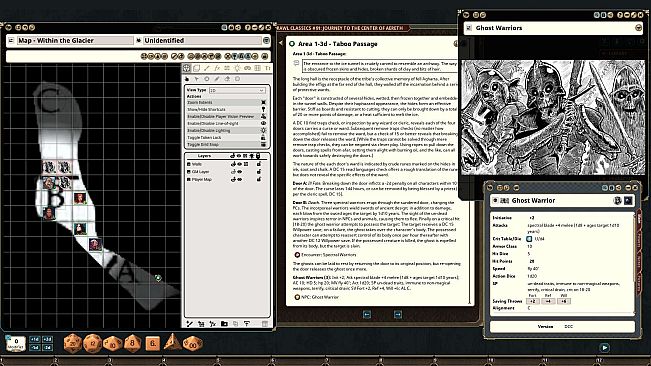Open the grid settings tab in image toolbar

[257, 68]
